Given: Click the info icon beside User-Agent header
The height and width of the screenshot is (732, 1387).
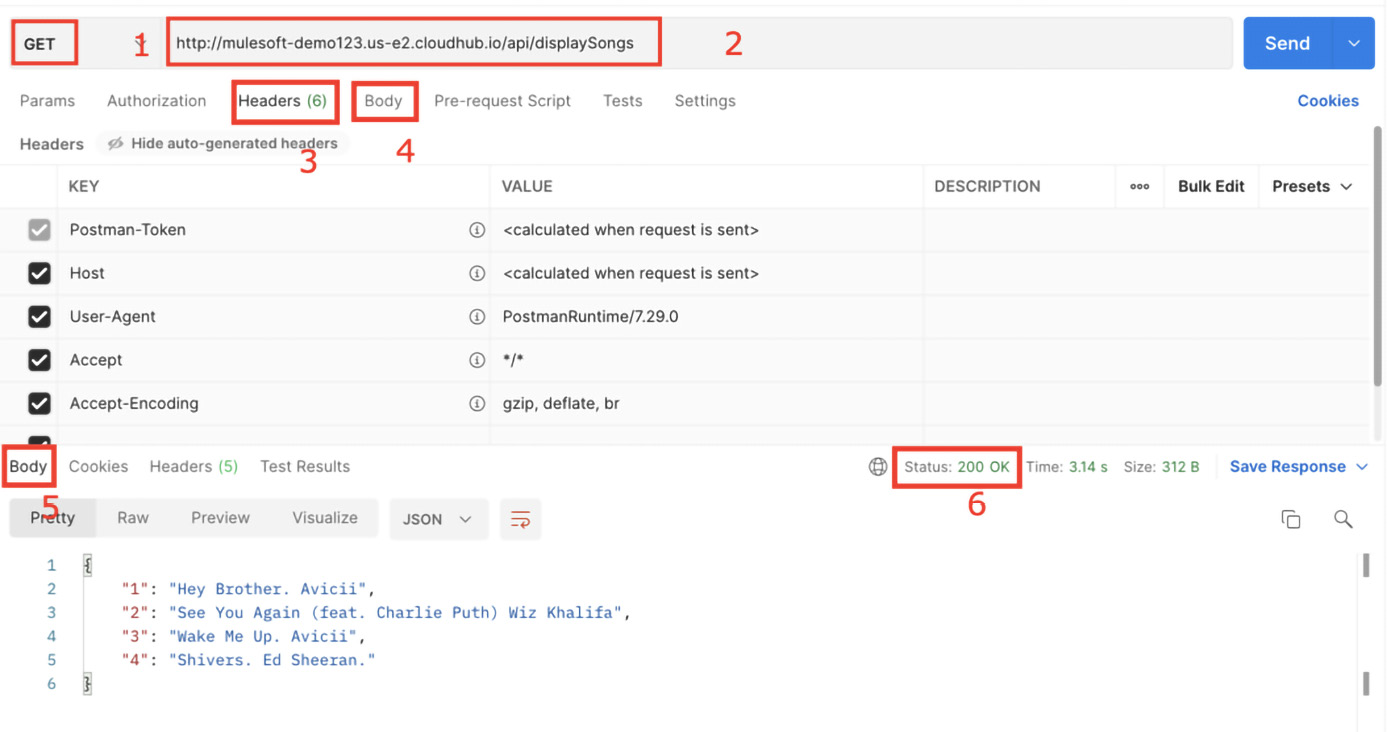Looking at the screenshot, I should coord(475,317).
